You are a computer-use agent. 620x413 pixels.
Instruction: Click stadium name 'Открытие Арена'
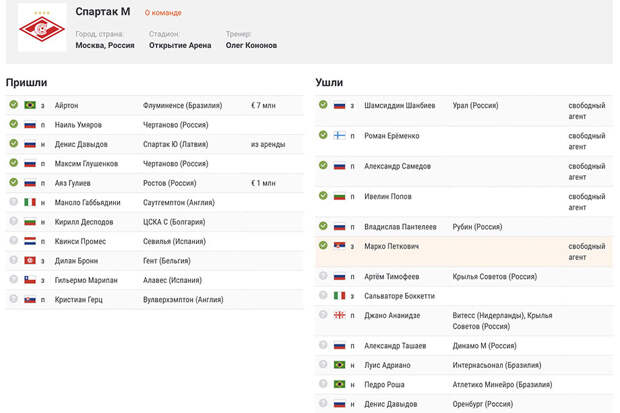coord(180,45)
